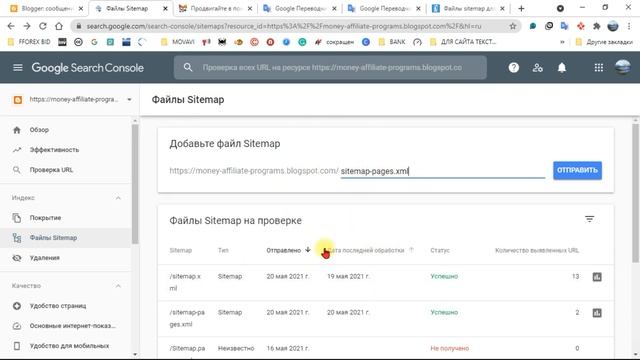
Task: Expand the property selector dropdown
Action: click(x=129, y=100)
